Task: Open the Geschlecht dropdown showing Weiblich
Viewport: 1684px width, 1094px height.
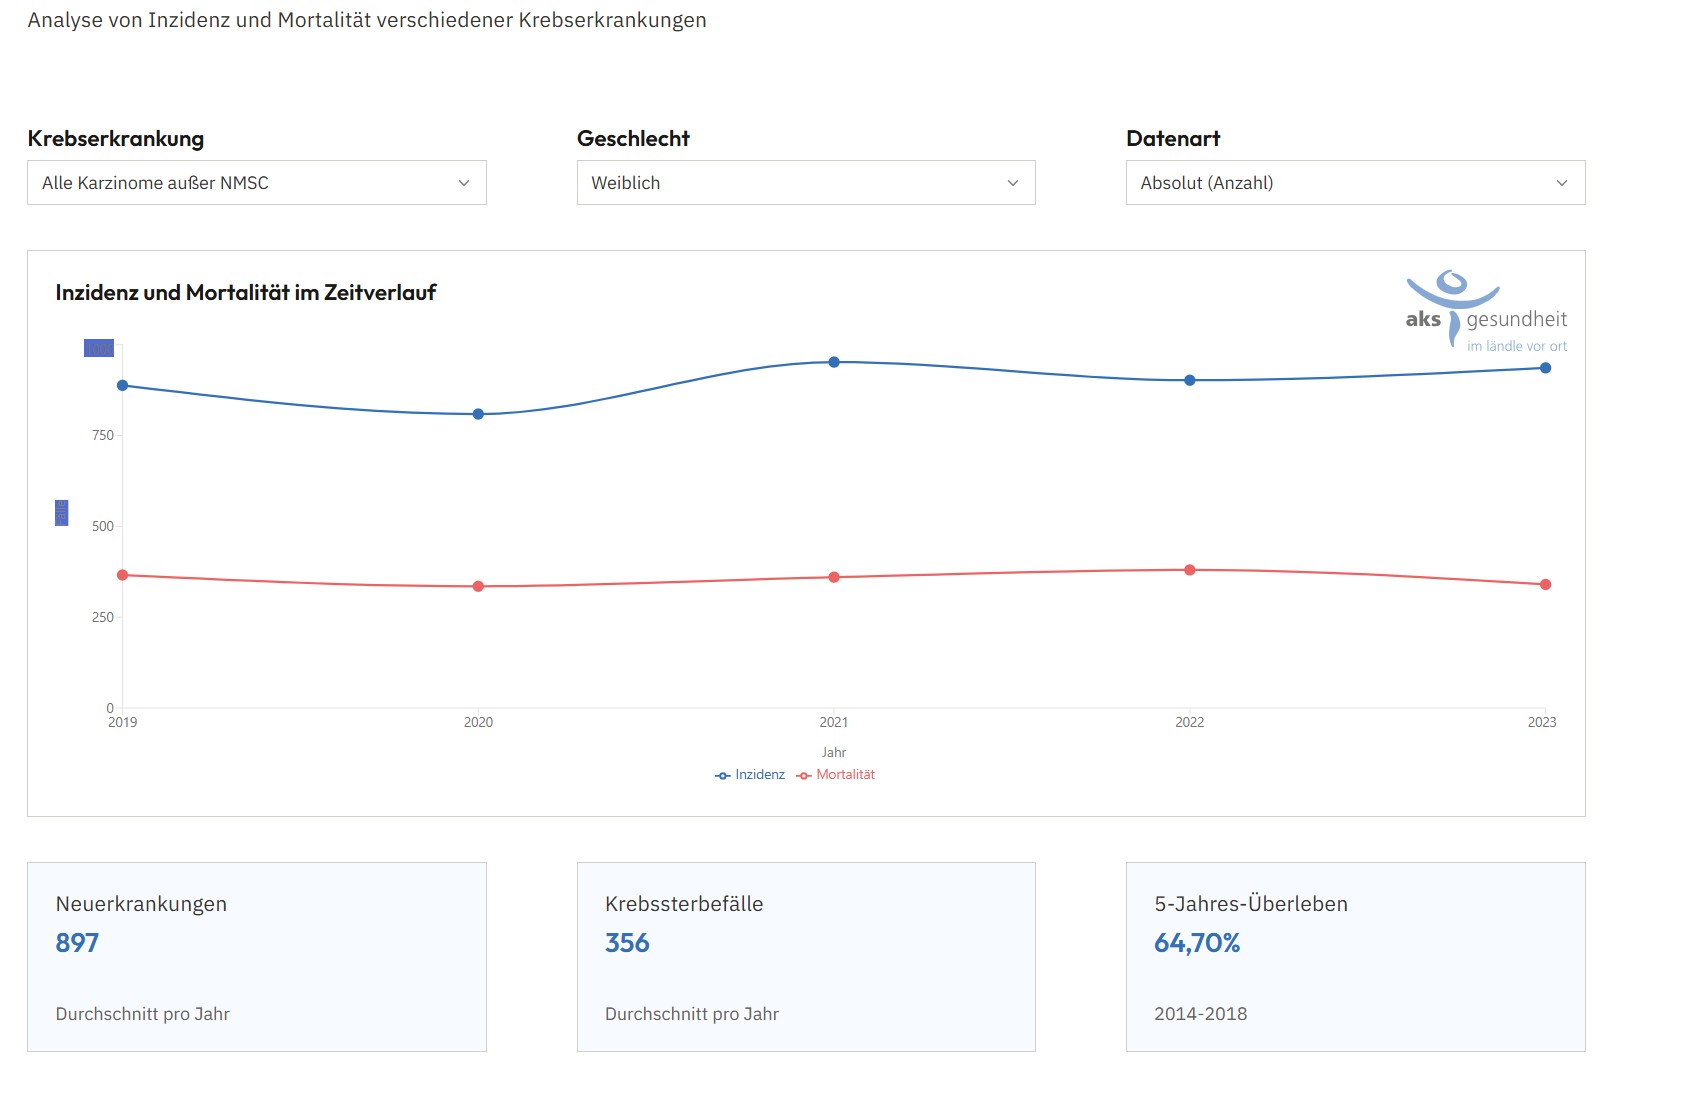Action: tap(805, 183)
